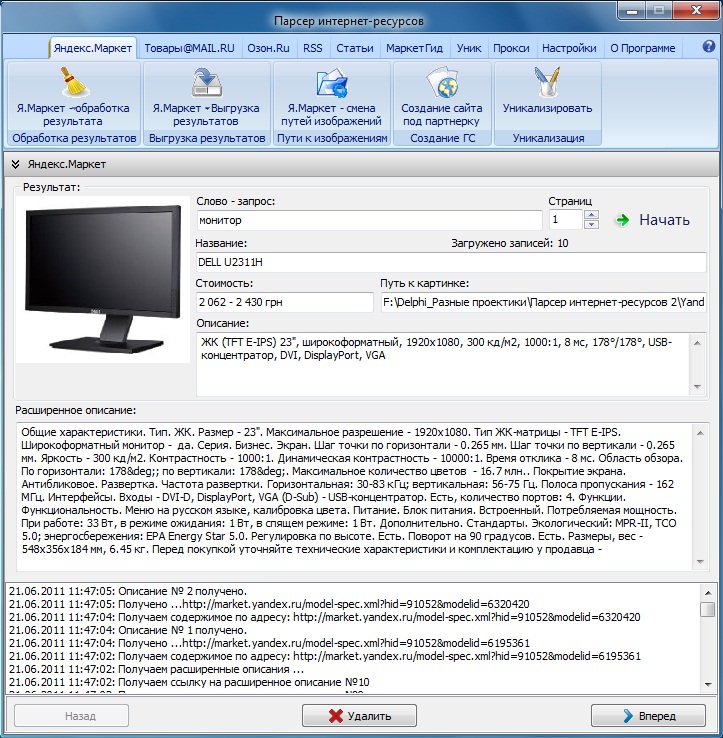
Task: Open the Озон.Ru tab
Action: 268,48
